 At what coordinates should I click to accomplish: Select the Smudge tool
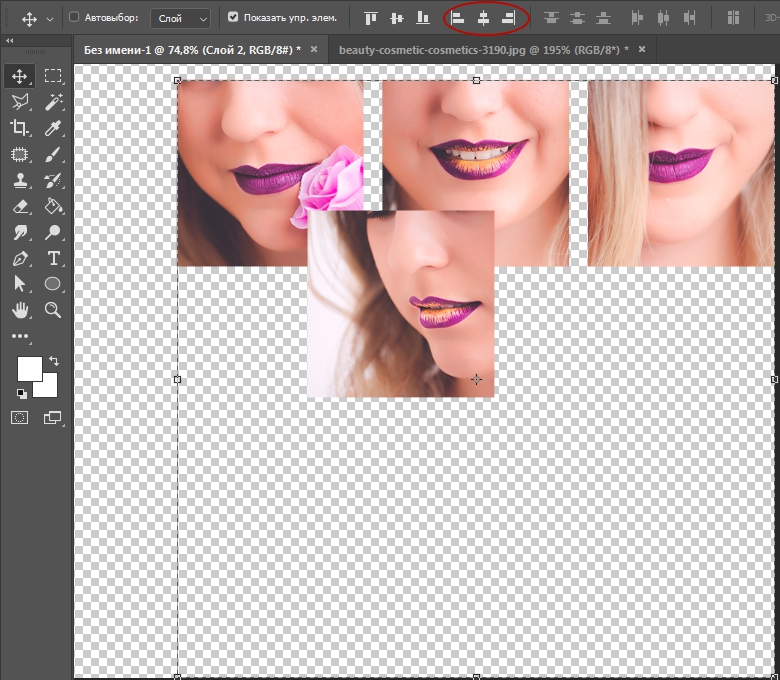coord(19,232)
